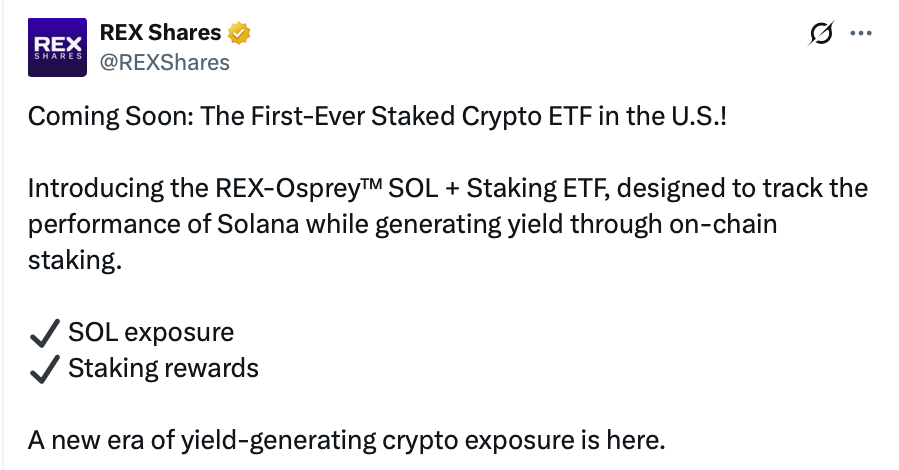Click the gold verified badge
This screenshot has height=470, width=899.
(x=239, y=34)
